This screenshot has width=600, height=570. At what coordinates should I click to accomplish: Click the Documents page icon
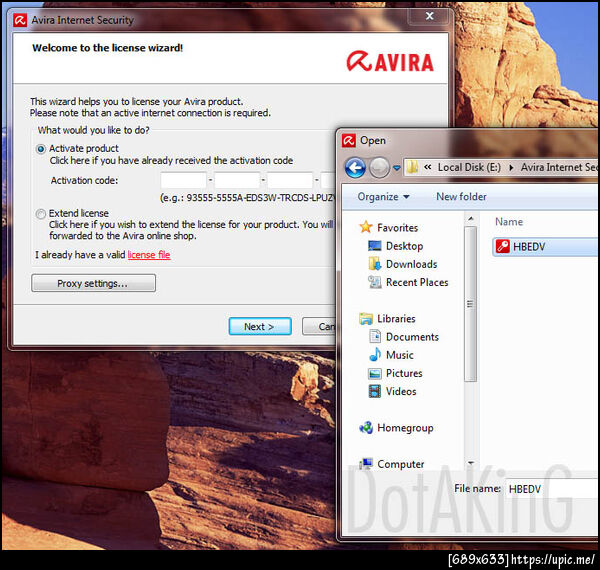(375, 337)
